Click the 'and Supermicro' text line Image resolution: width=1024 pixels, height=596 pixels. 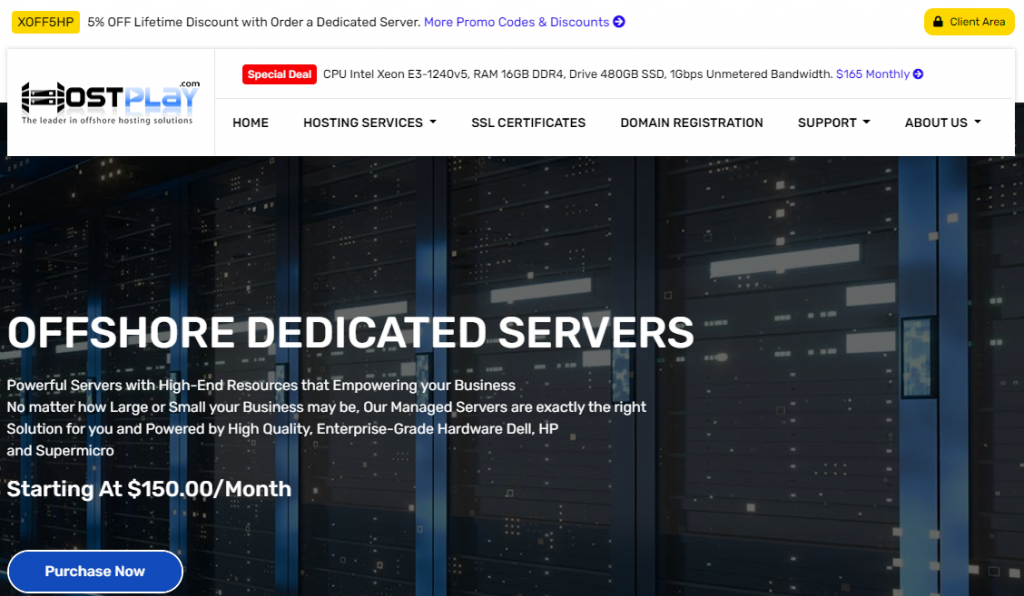[60, 450]
